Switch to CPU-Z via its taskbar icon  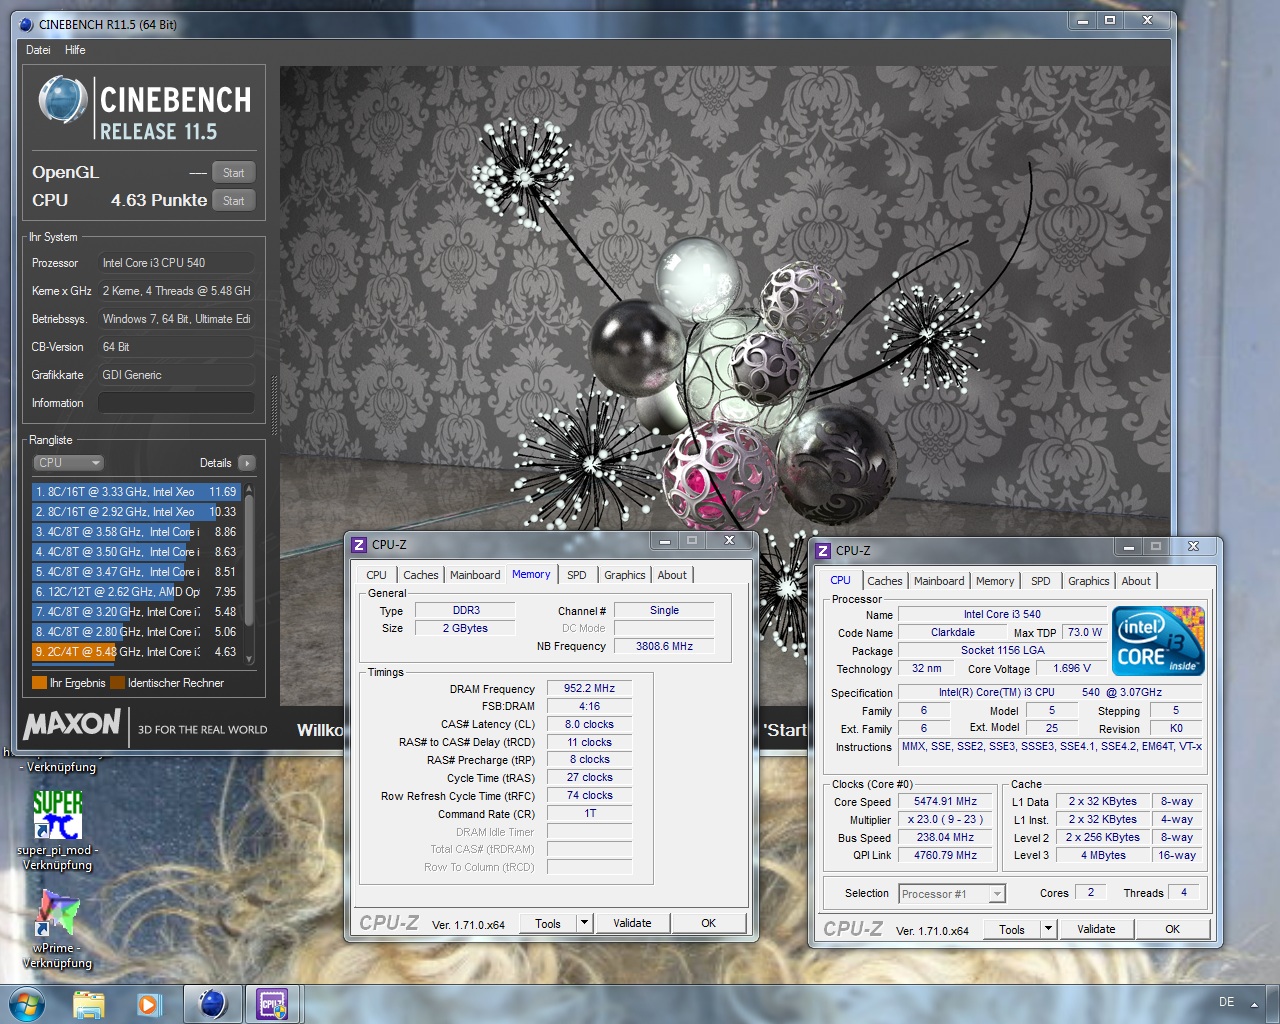coord(272,1003)
